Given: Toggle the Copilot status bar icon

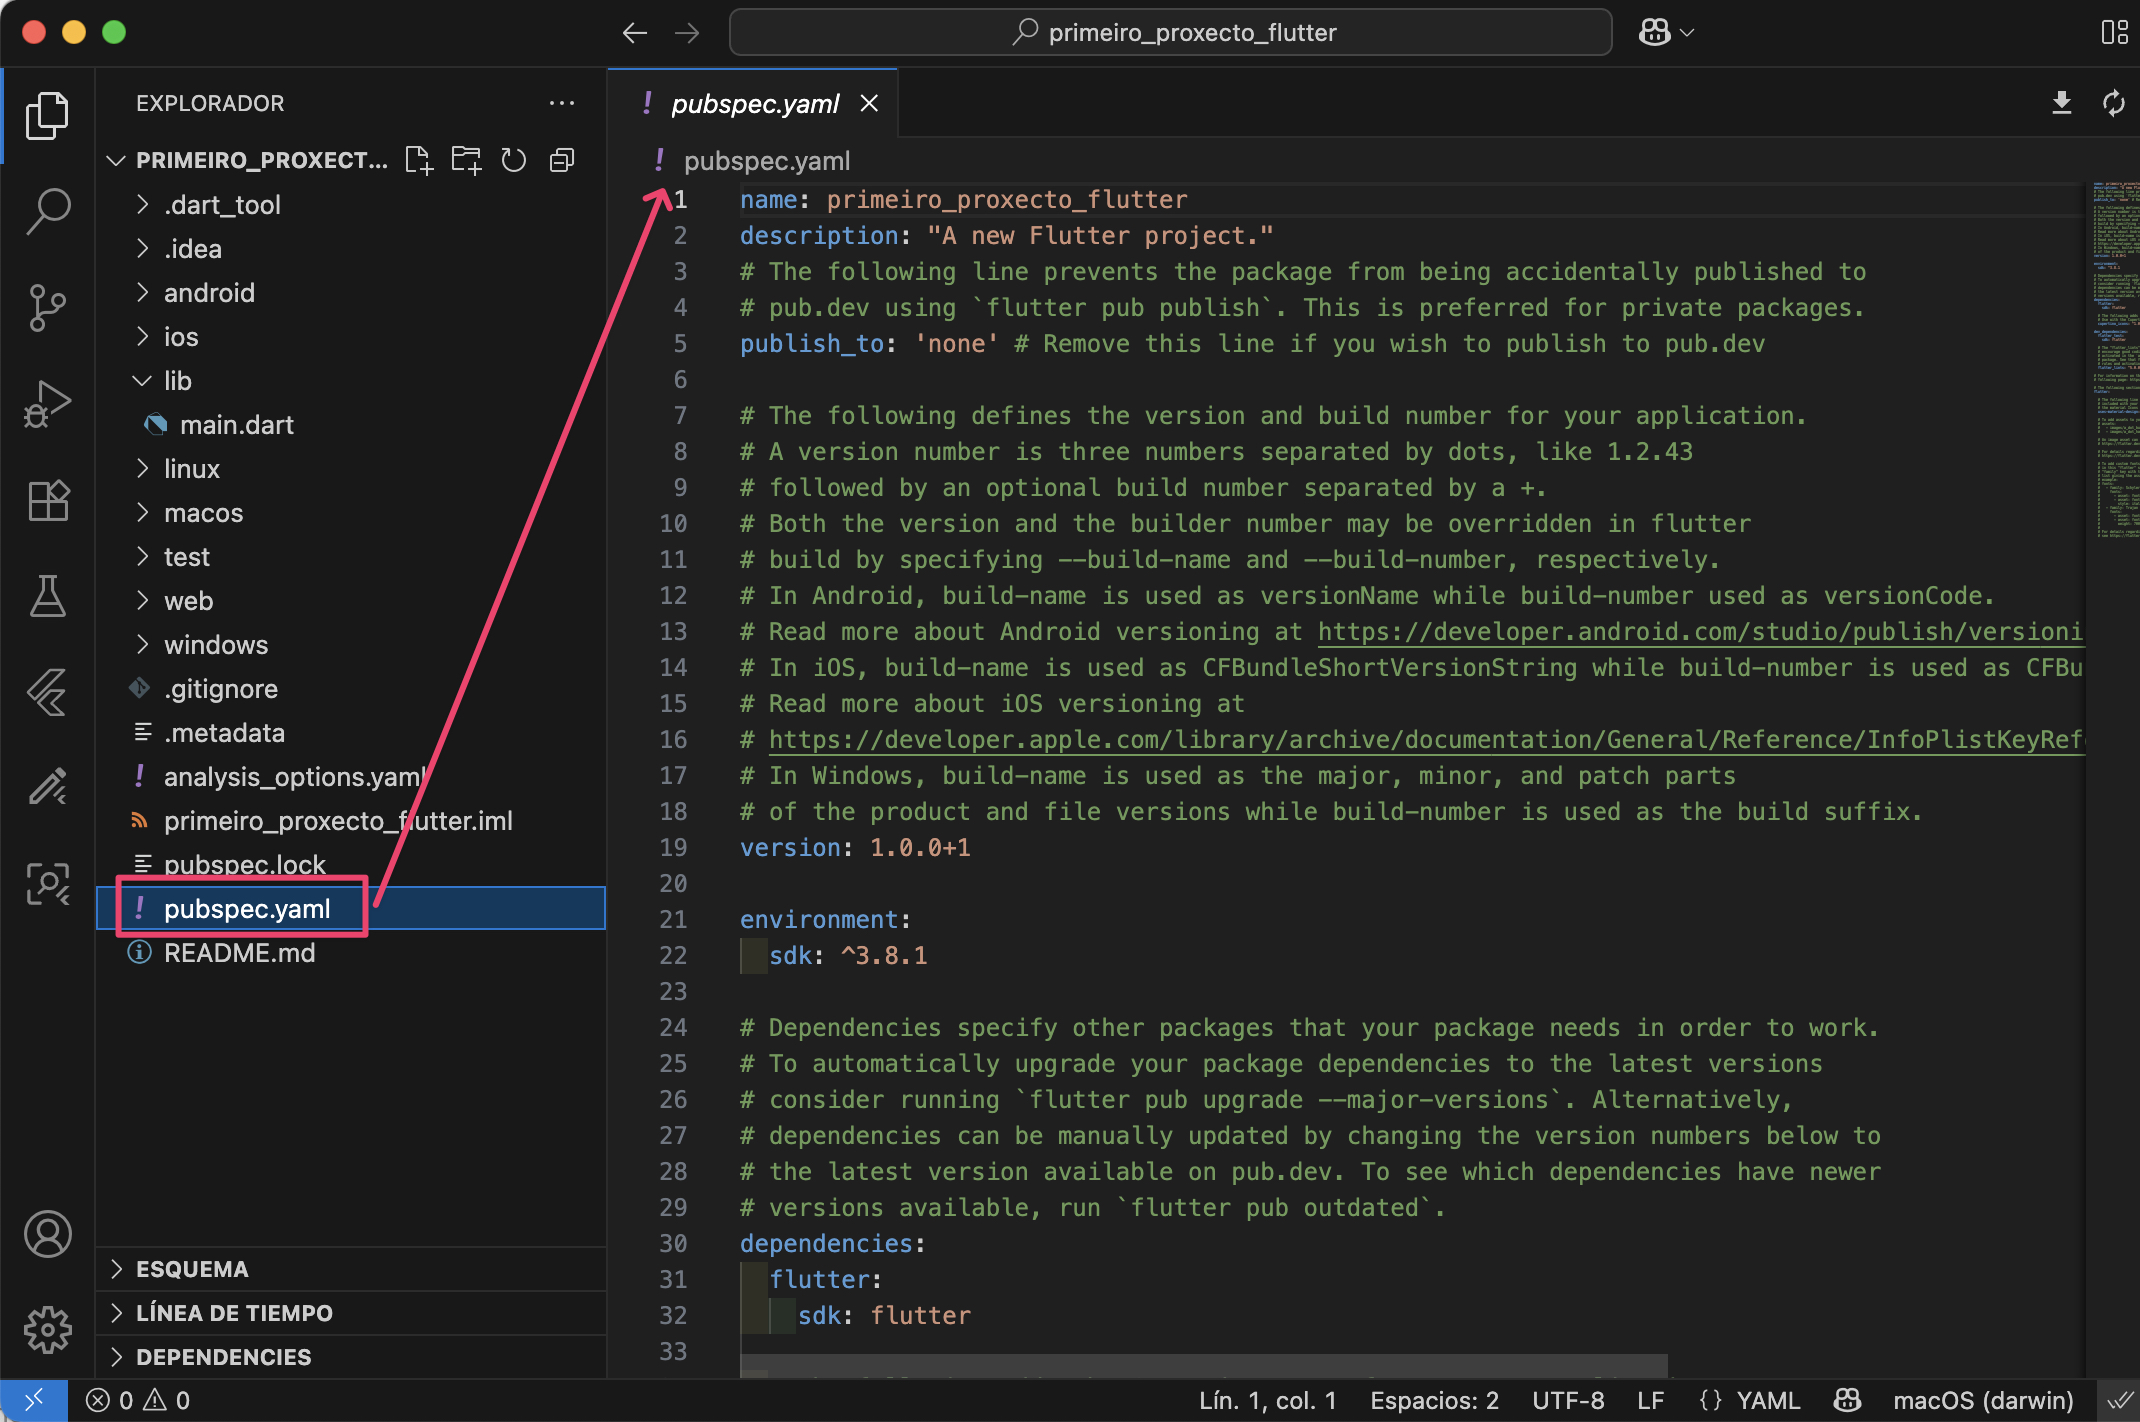Looking at the screenshot, I should coord(1847,1400).
